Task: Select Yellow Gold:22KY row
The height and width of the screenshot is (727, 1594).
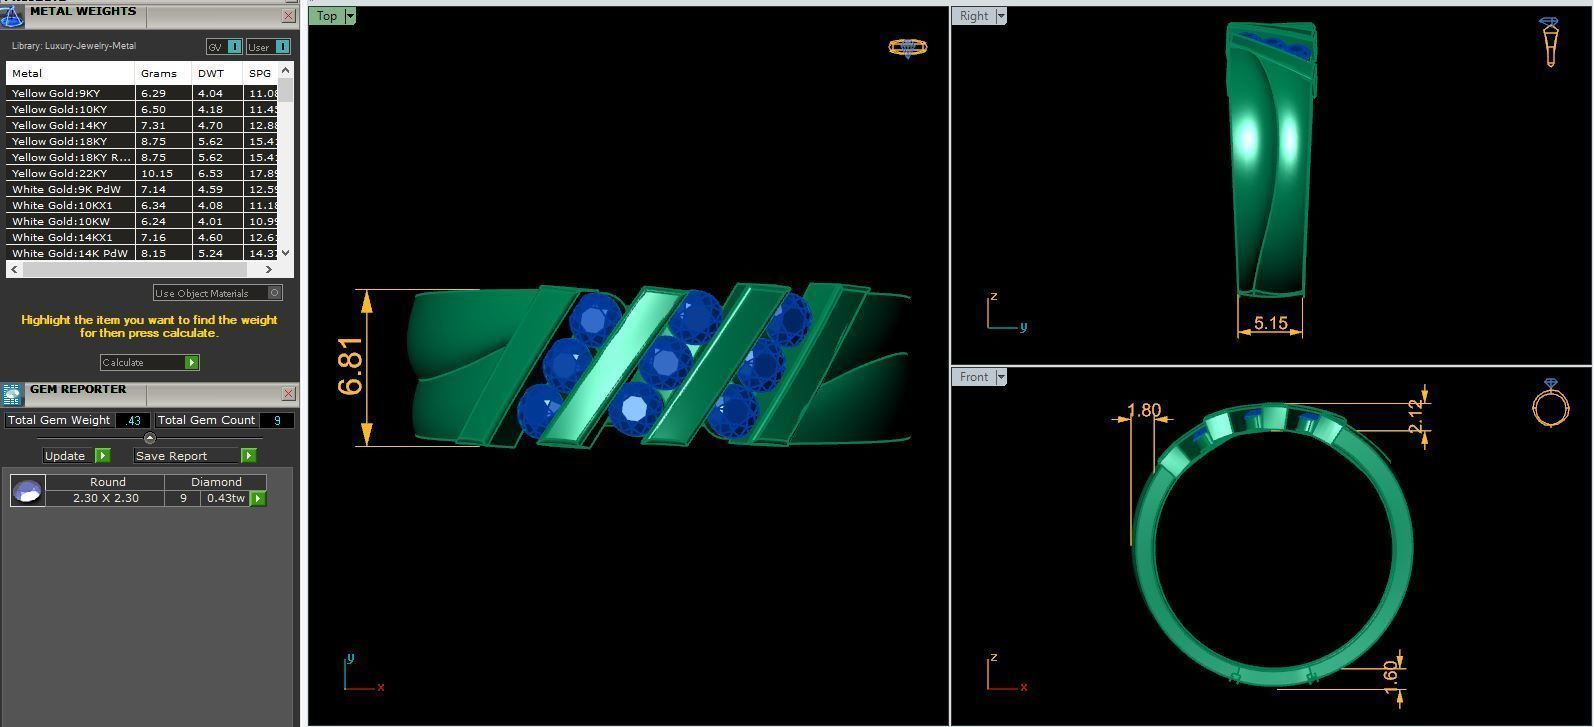Action: (x=142, y=173)
